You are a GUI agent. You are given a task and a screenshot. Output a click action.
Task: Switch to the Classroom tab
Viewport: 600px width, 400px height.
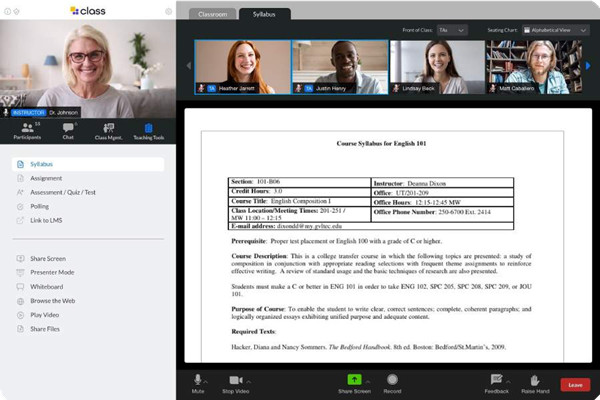[212, 14]
